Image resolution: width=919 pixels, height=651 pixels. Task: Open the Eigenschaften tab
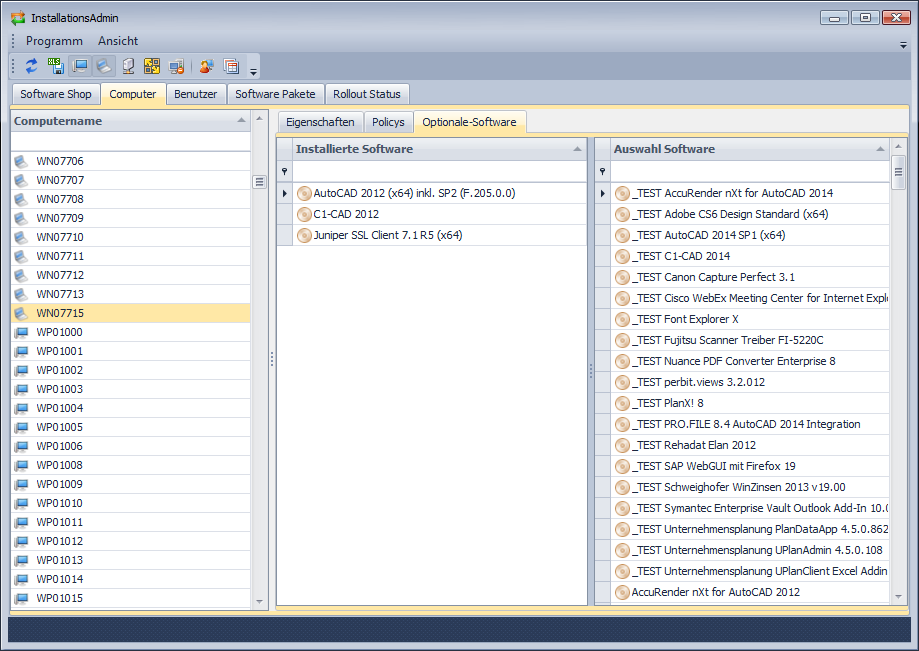(319, 122)
